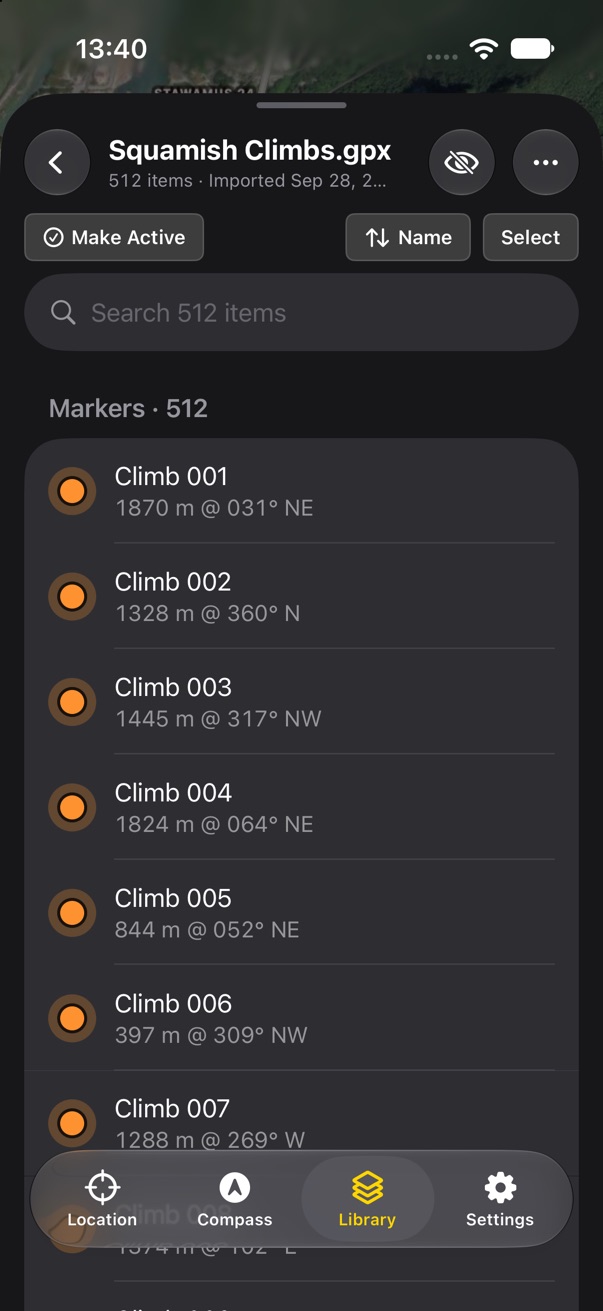Click the magnifying glass search icon
Screen dimensions: 603x1311
click(63, 313)
